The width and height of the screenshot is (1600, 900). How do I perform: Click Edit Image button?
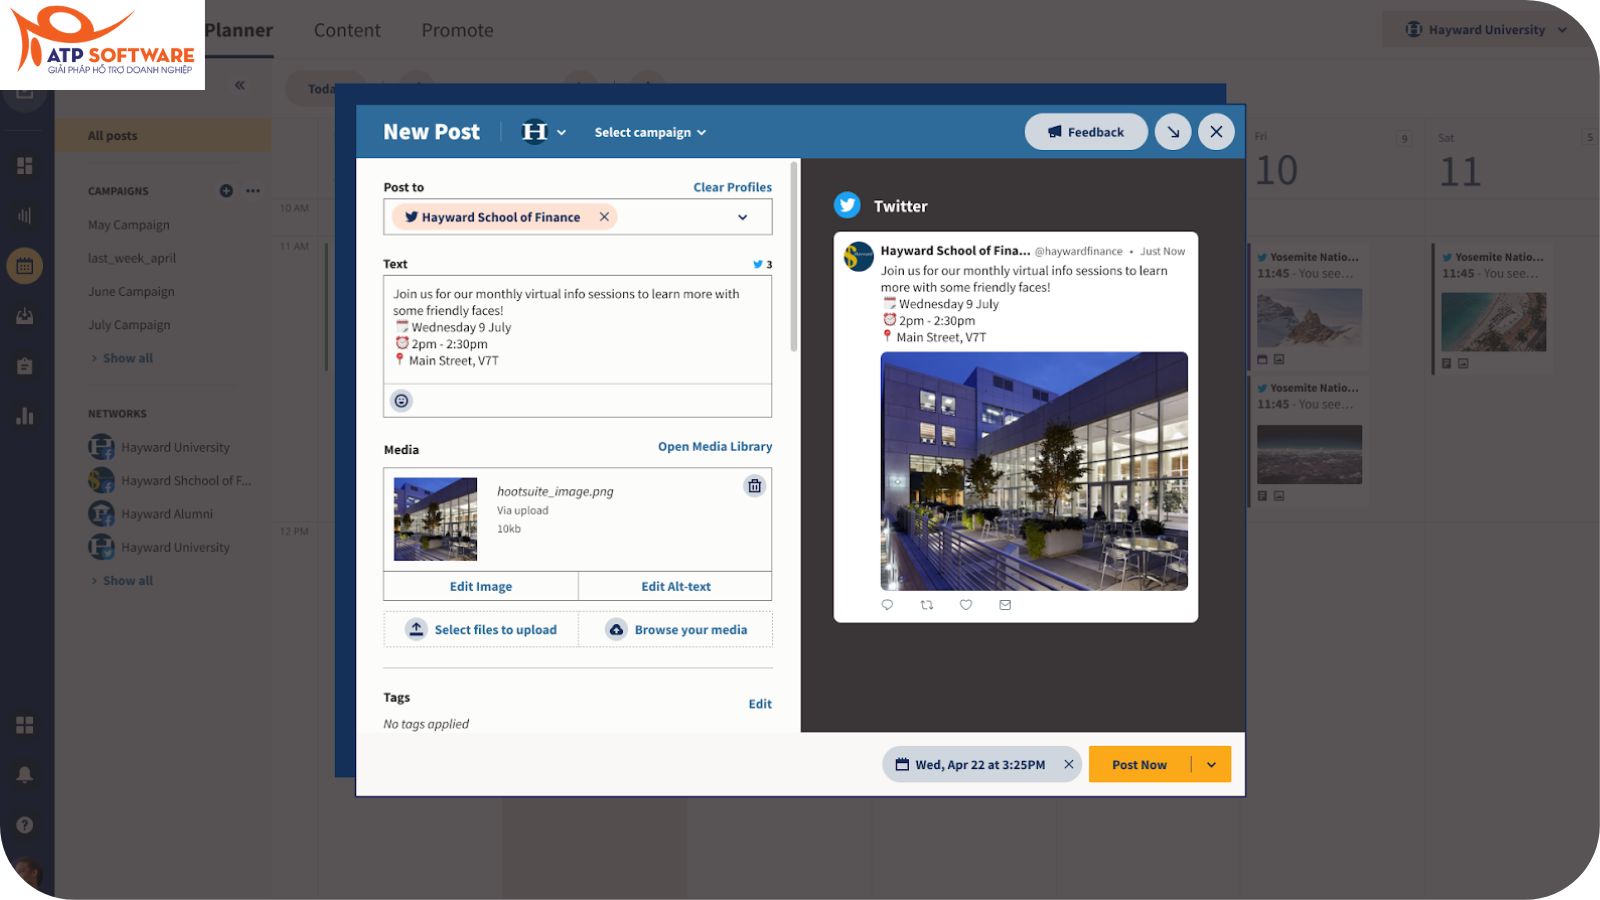coord(481,587)
